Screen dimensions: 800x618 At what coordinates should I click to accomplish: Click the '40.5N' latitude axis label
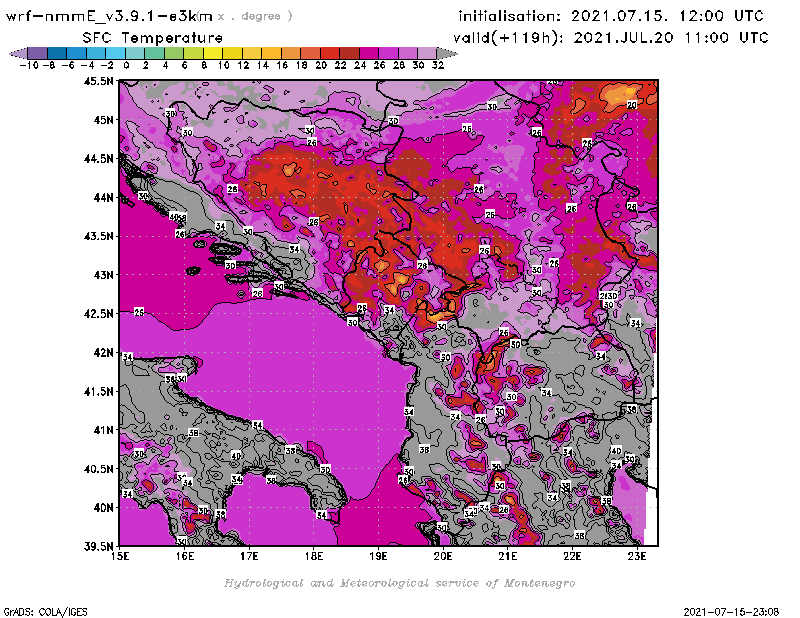pyautogui.click(x=99, y=469)
